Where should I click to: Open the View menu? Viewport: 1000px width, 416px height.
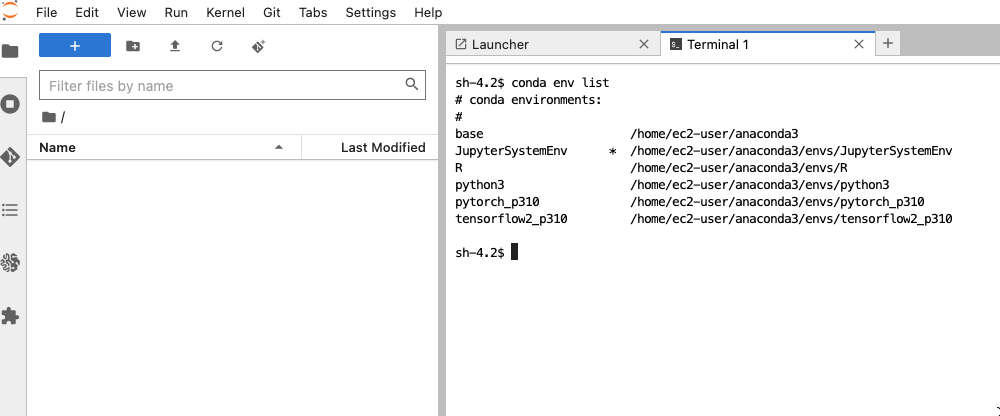point(131,12)
